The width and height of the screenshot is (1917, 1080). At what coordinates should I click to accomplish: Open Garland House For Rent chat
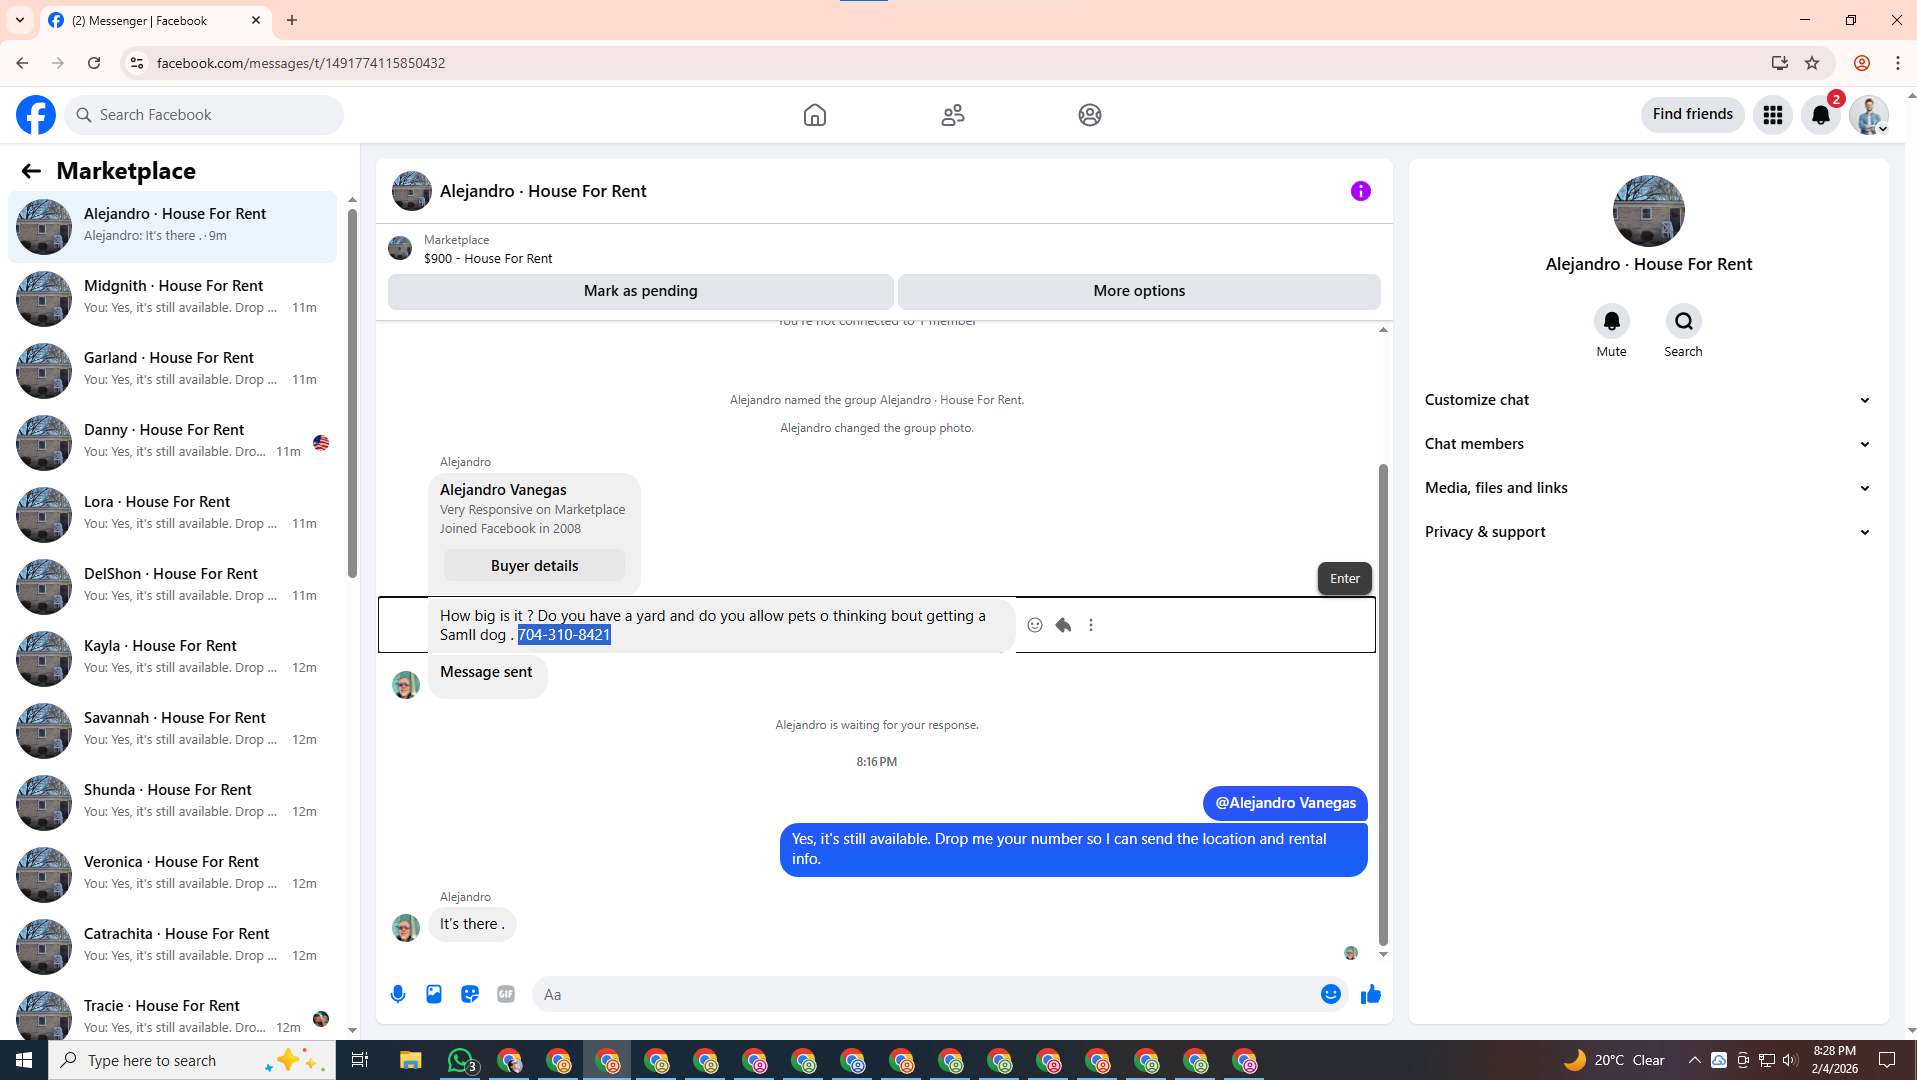[172, 370]
